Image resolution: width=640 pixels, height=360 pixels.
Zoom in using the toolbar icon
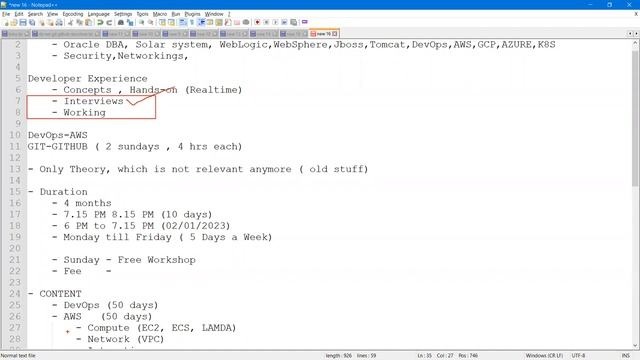(141, 22)
